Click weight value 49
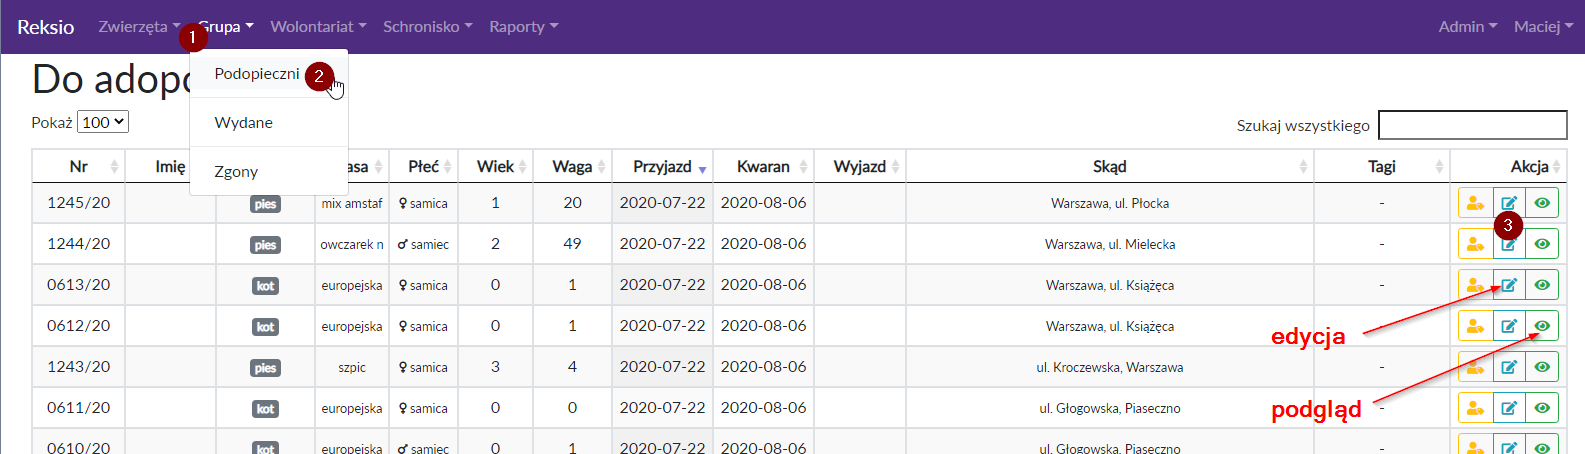Screen dimensions: 1585x454 572,244
